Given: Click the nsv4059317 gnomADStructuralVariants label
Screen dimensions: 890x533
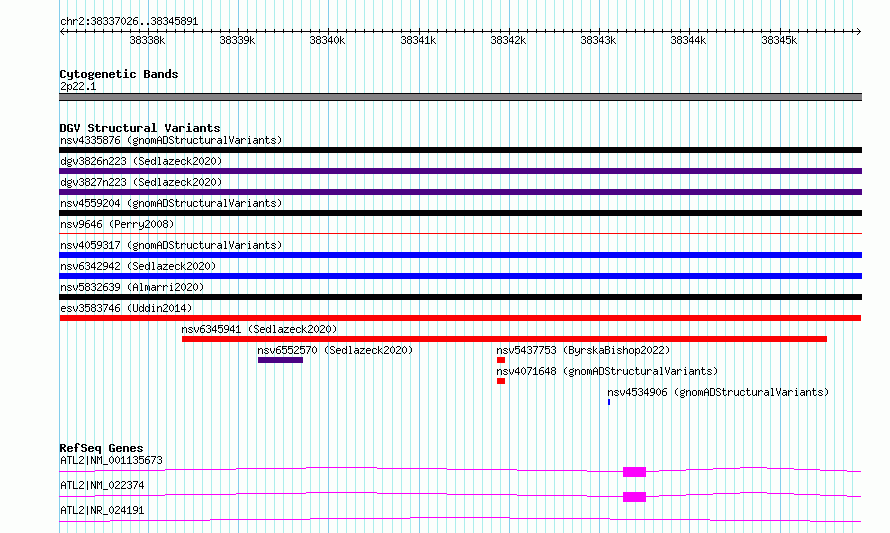Looking at the screenshot, I should click(171, 245).
